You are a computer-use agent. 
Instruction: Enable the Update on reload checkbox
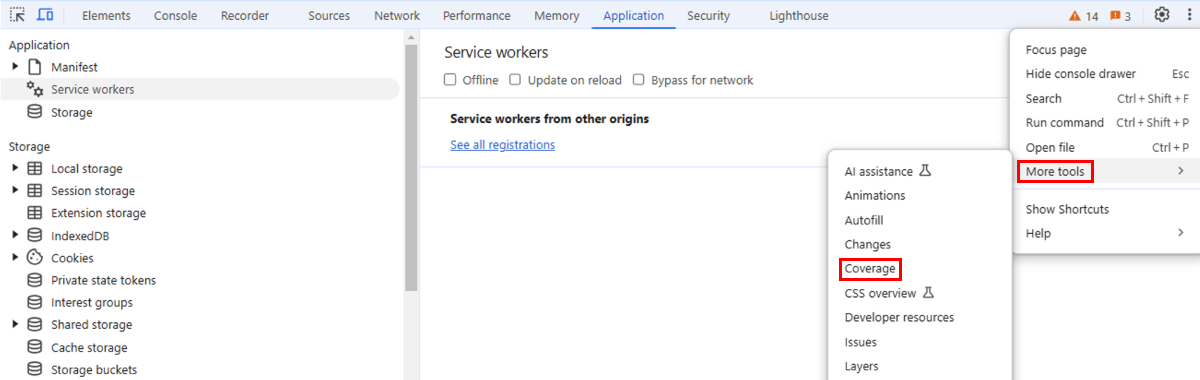(516, 80)
